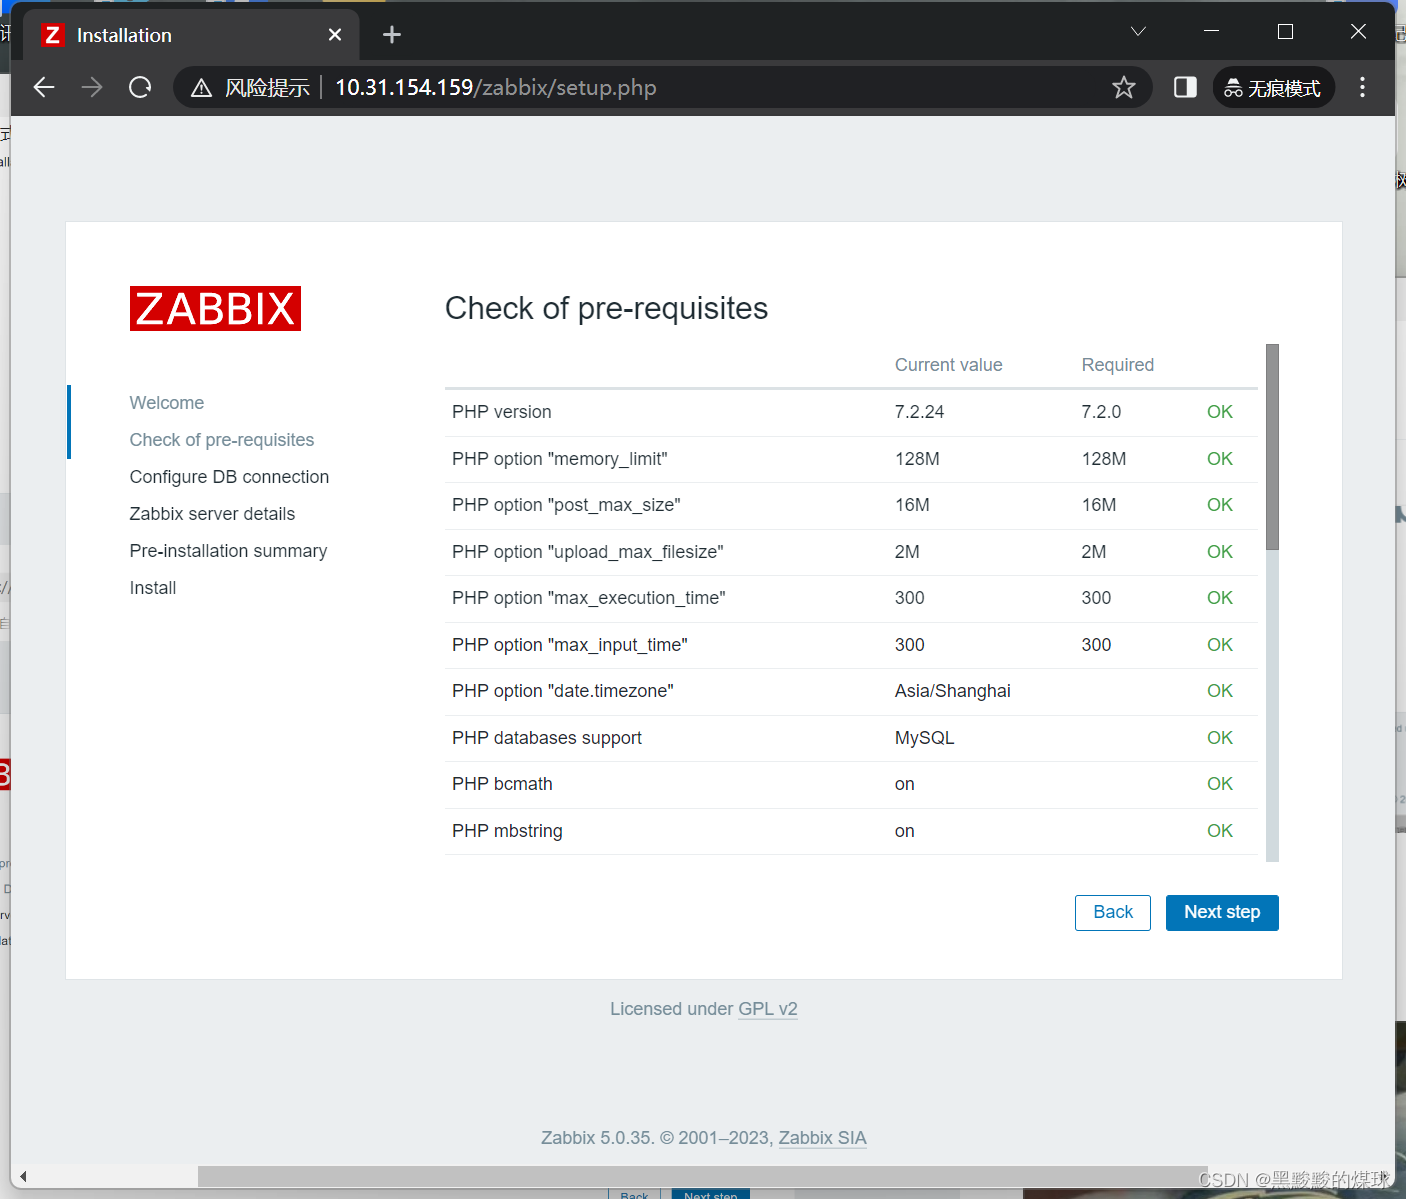Select 'Configure DB connection' in sidebar
Viewport: 1406px width, 1199px height.
(229, 476)
